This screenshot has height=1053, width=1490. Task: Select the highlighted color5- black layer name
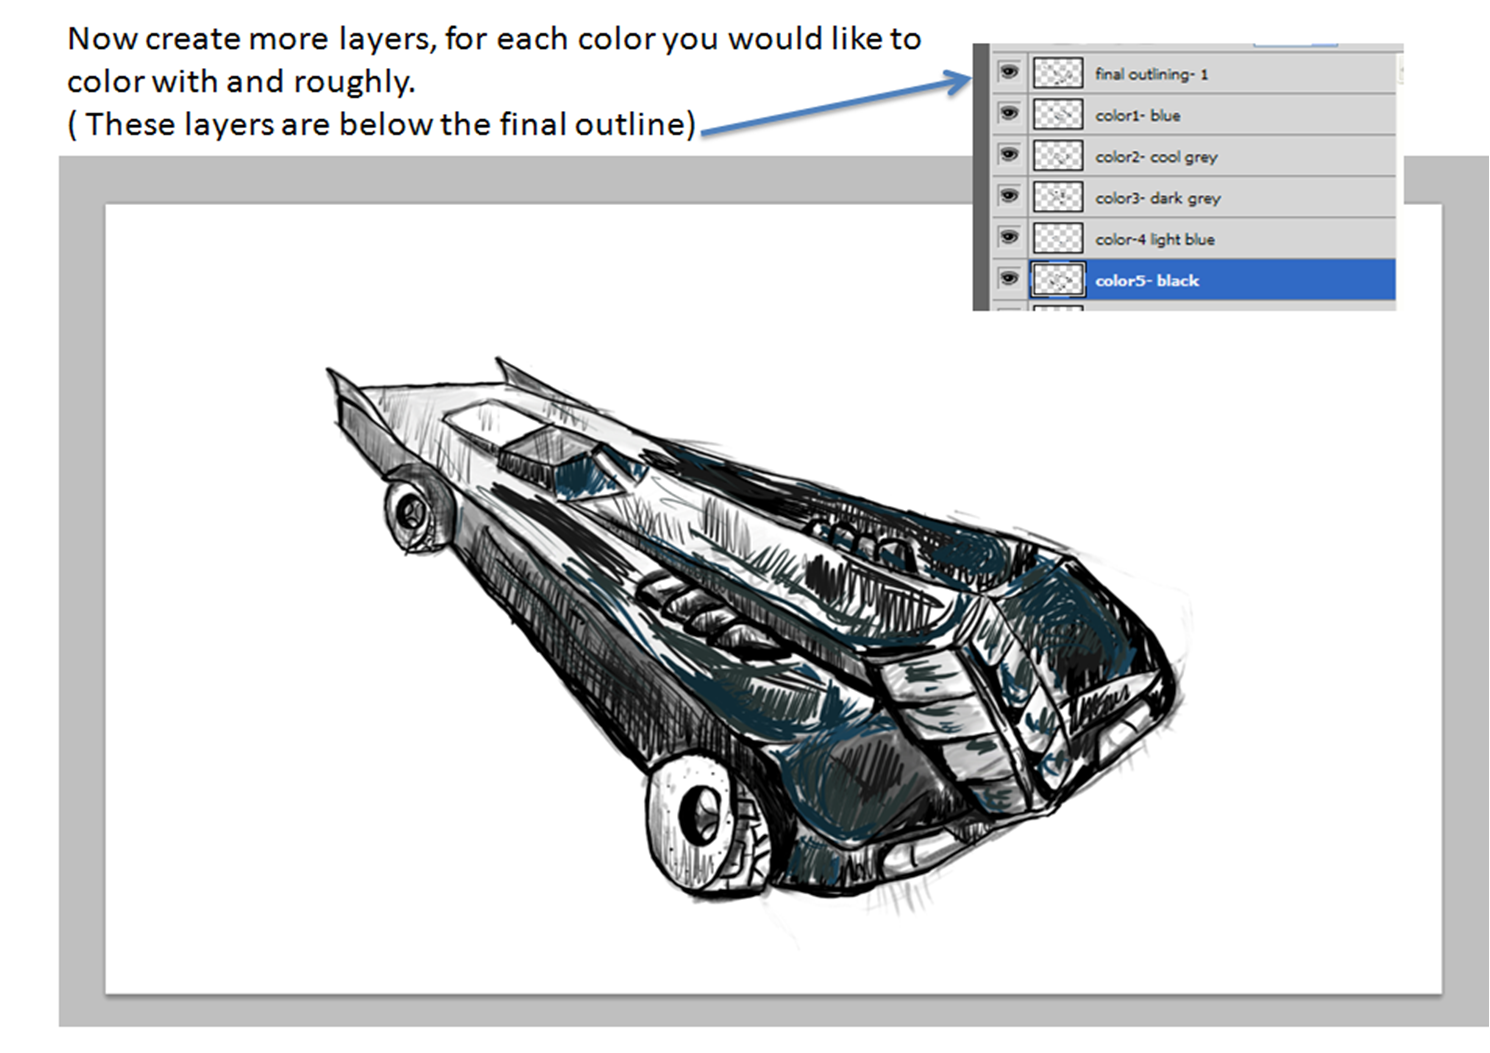coord(1146,281)
